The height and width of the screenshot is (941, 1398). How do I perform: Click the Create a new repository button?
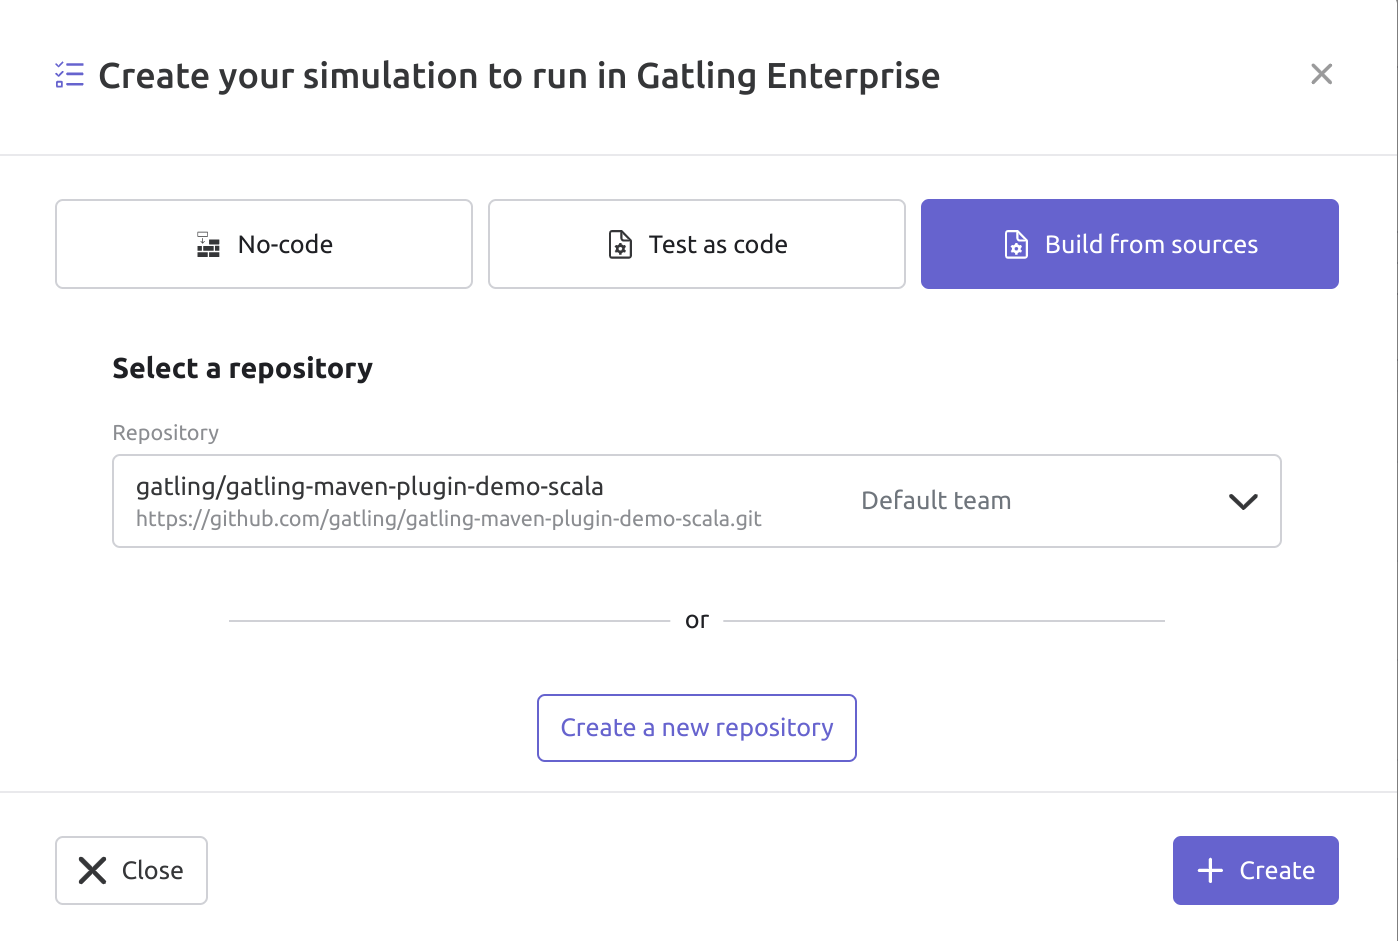pos(697,728)
